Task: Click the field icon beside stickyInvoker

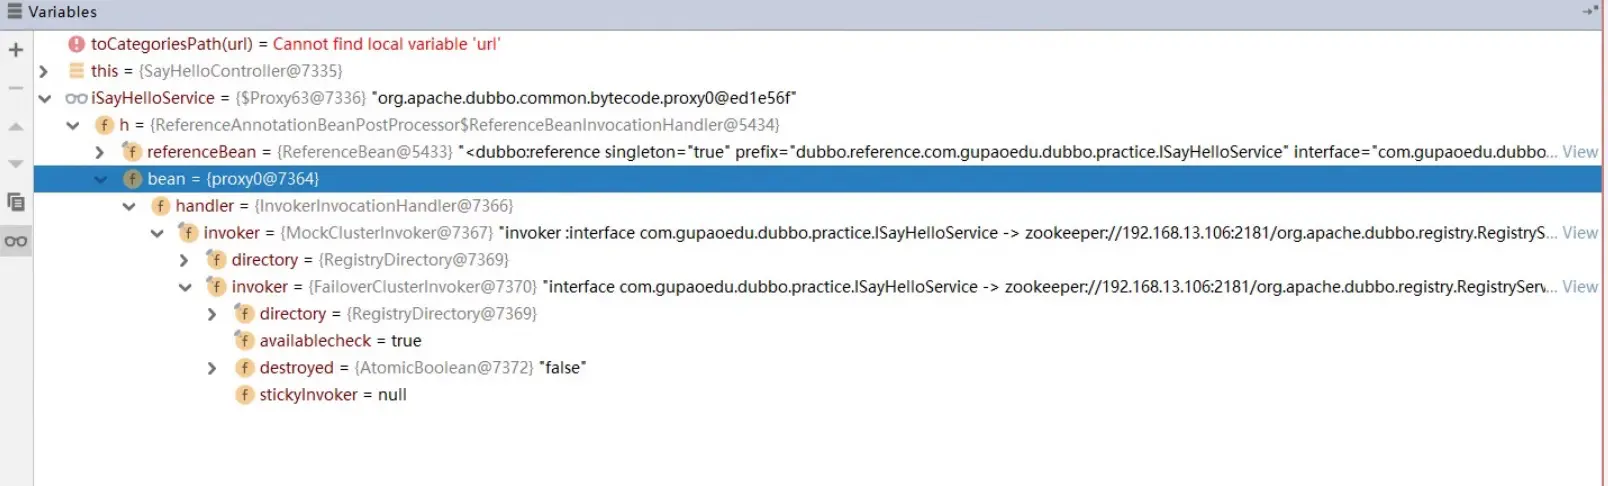Action: click(x=244, y=395)
